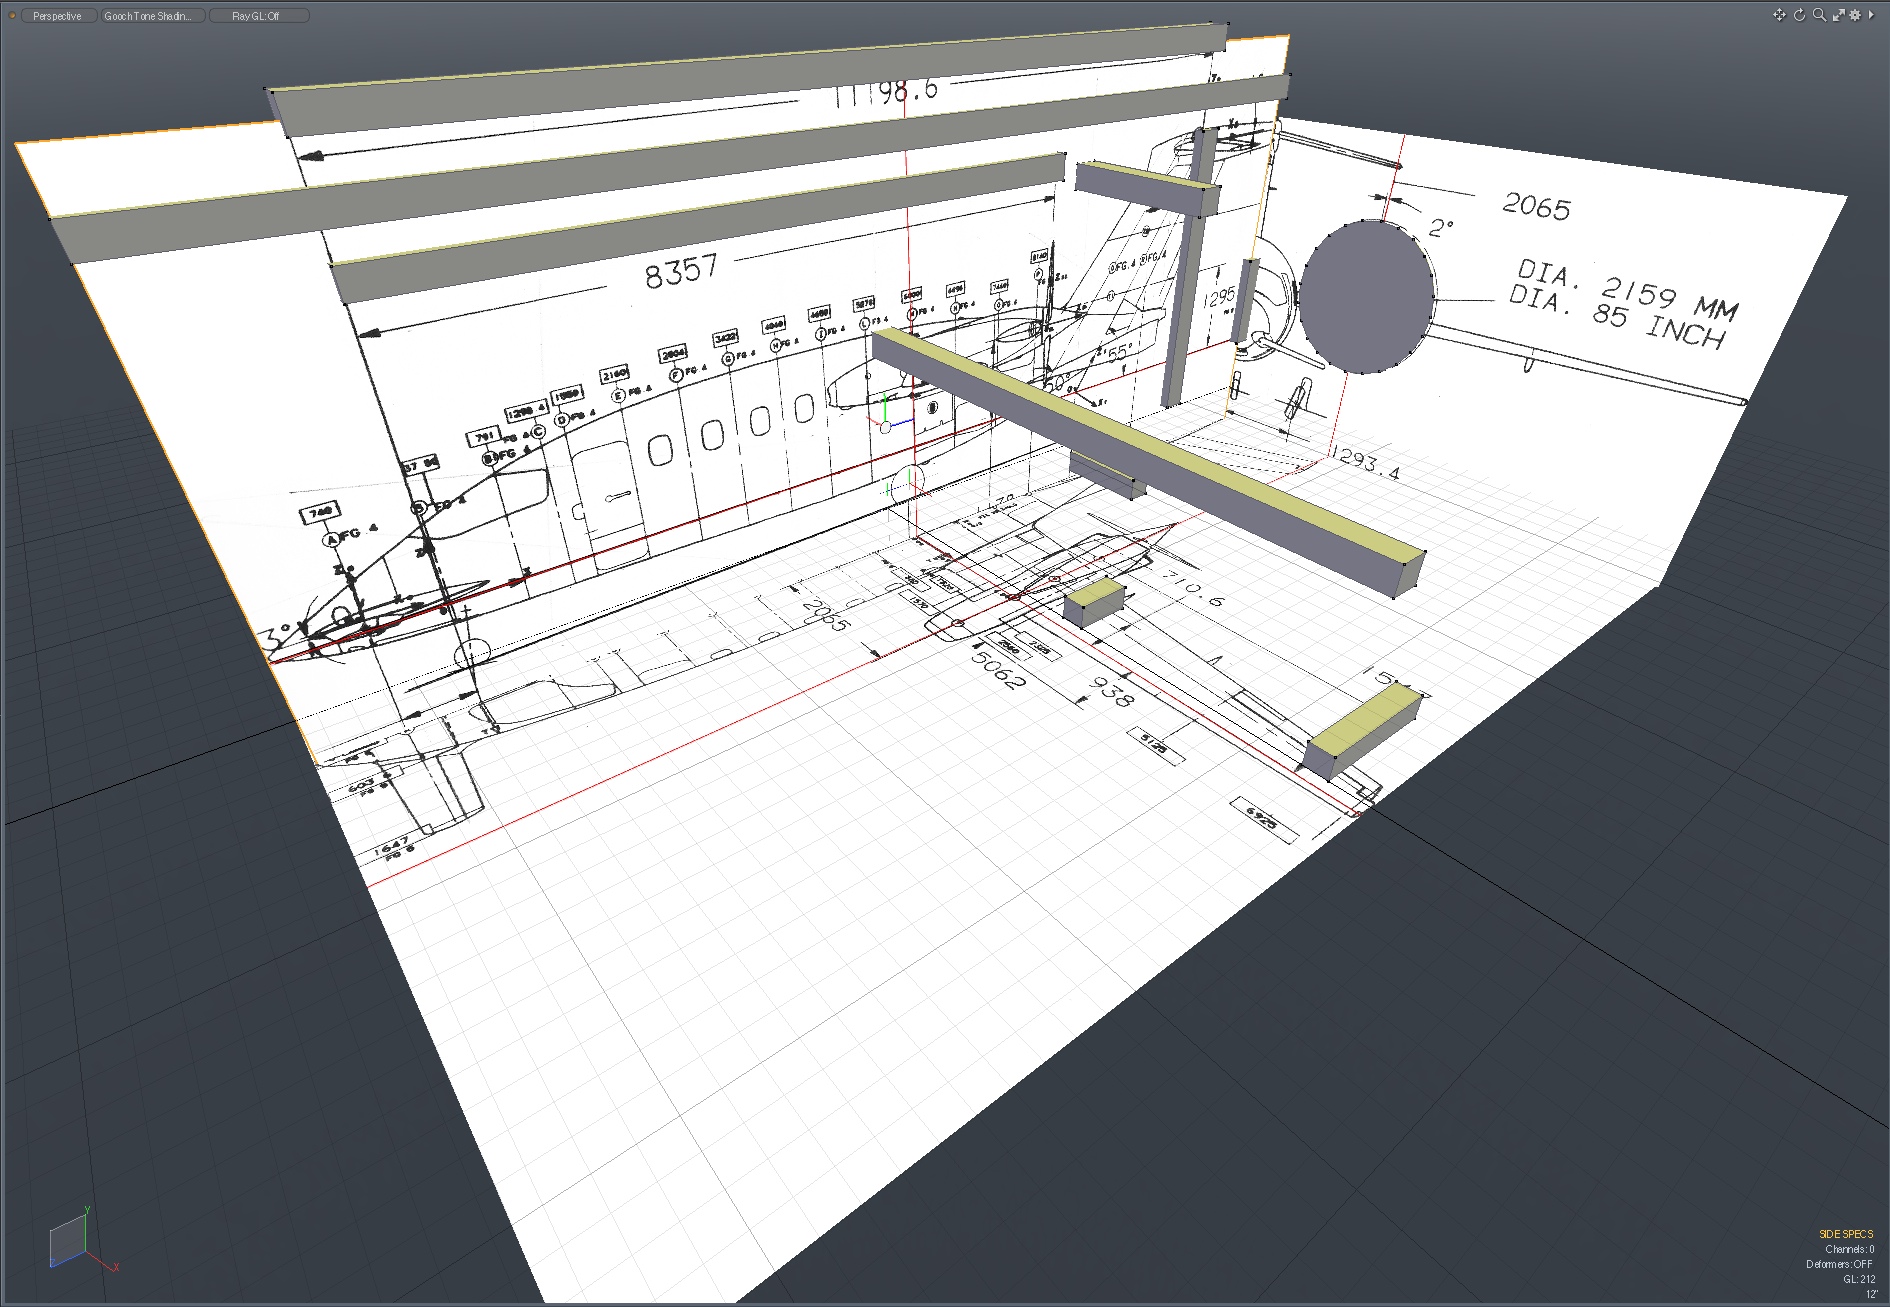The width and height of the screenshot is (1890, 1307).
Task: Click the zoom magnifier icon
Action: pos(1819,15)
